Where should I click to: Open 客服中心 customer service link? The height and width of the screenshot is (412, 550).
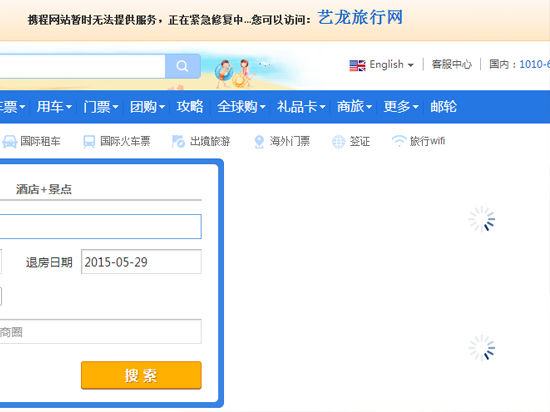tap(451, 65)
